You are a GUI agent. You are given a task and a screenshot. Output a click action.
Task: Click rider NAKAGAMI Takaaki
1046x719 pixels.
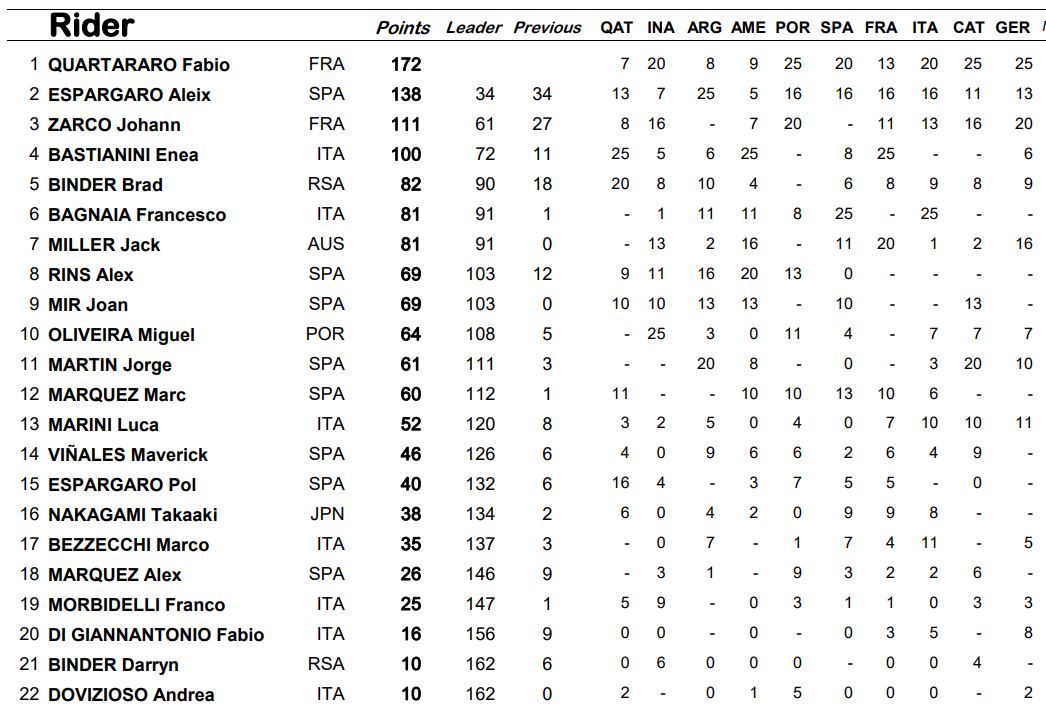tap(132, 515)
